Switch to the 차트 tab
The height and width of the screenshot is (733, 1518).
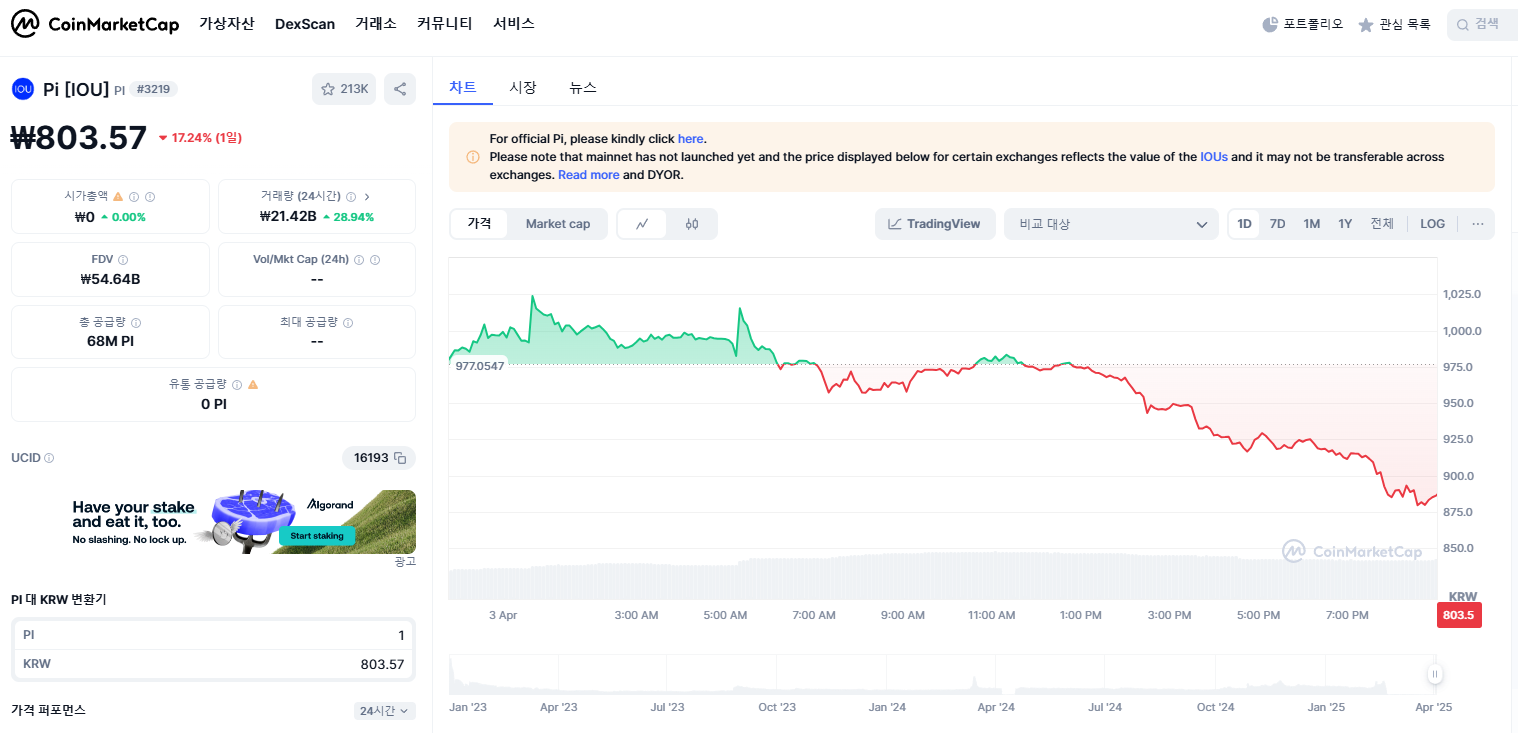coord(463,87)
